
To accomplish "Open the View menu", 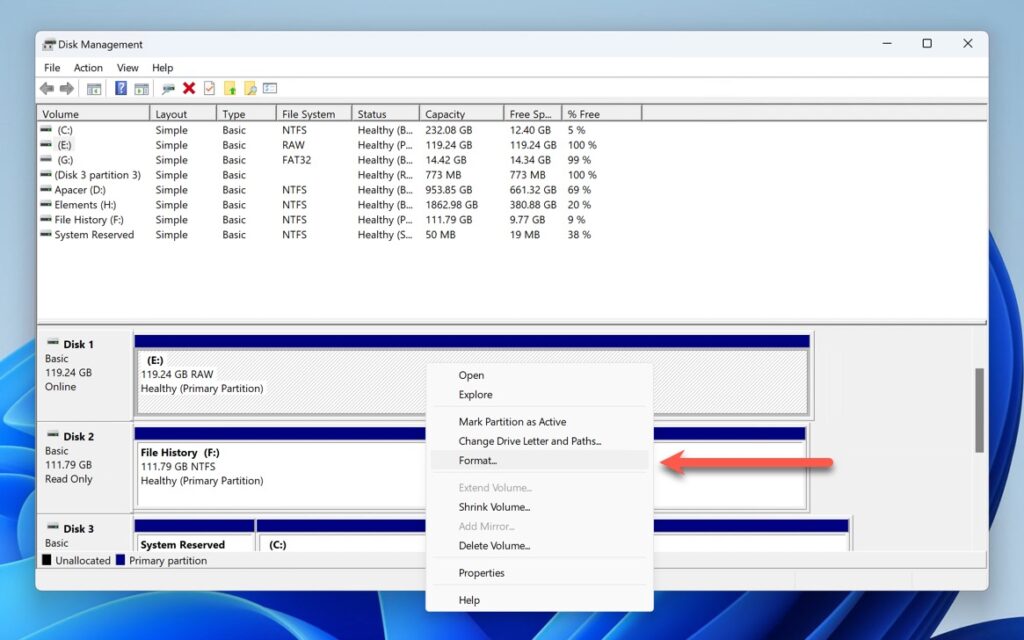I will (x=127, y=67).
